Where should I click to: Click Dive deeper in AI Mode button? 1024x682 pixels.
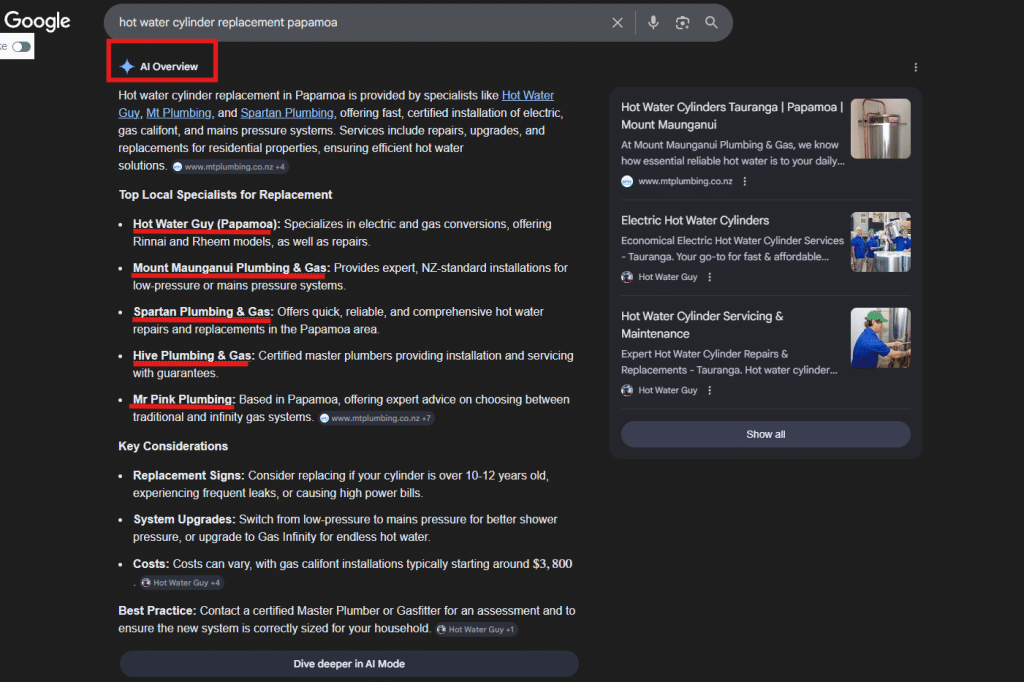tap(349, 664)
